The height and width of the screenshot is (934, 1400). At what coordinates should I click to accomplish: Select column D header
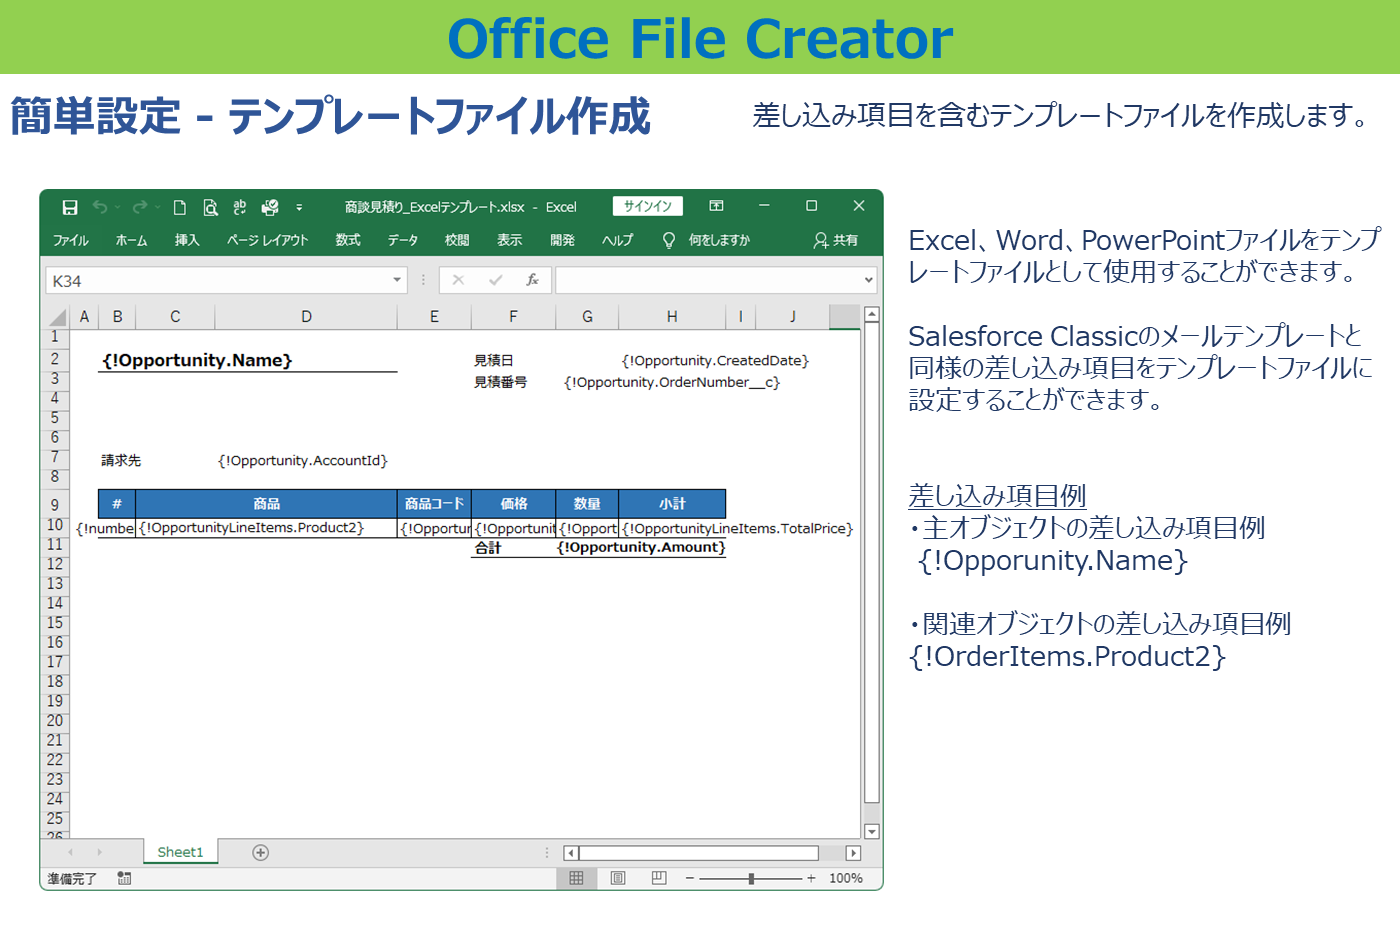[x=306, y=317]
